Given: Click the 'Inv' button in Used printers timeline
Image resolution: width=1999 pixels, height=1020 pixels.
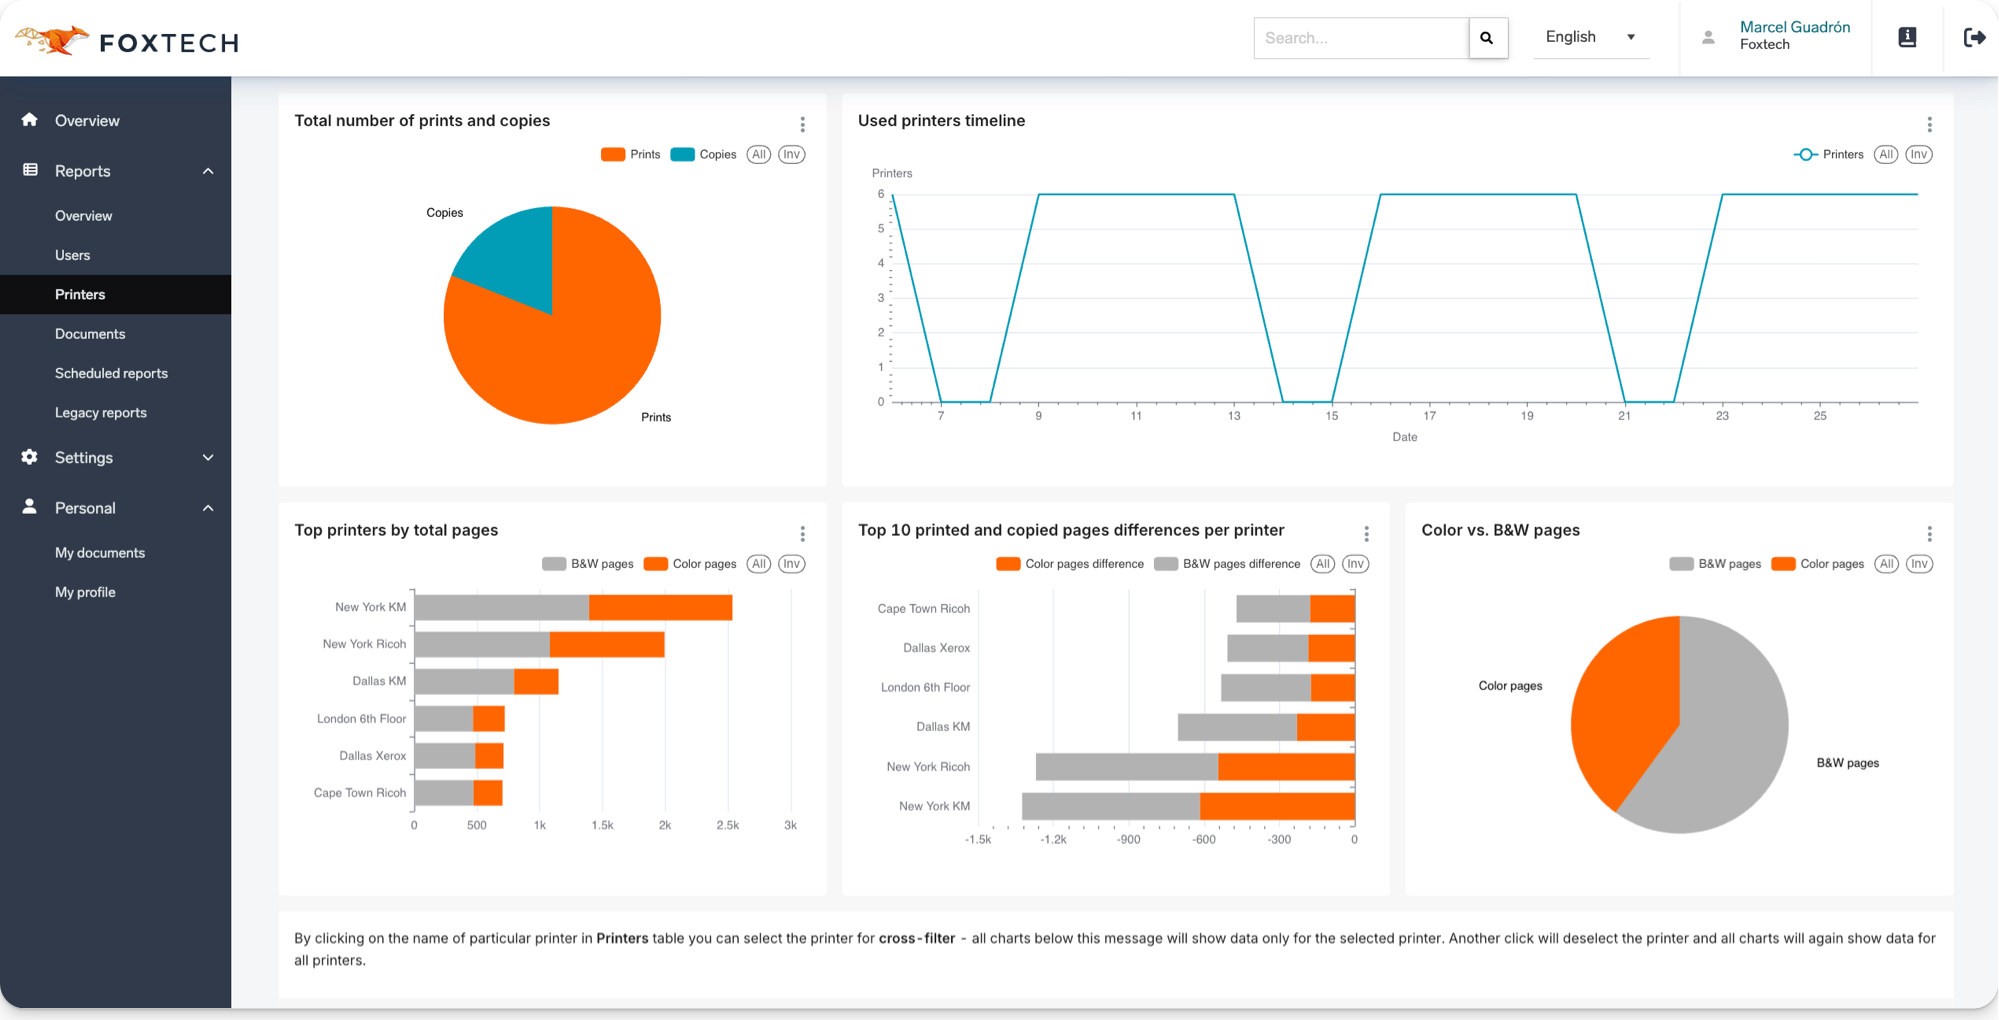Looking at the screenshot, I should [1919, 154].
